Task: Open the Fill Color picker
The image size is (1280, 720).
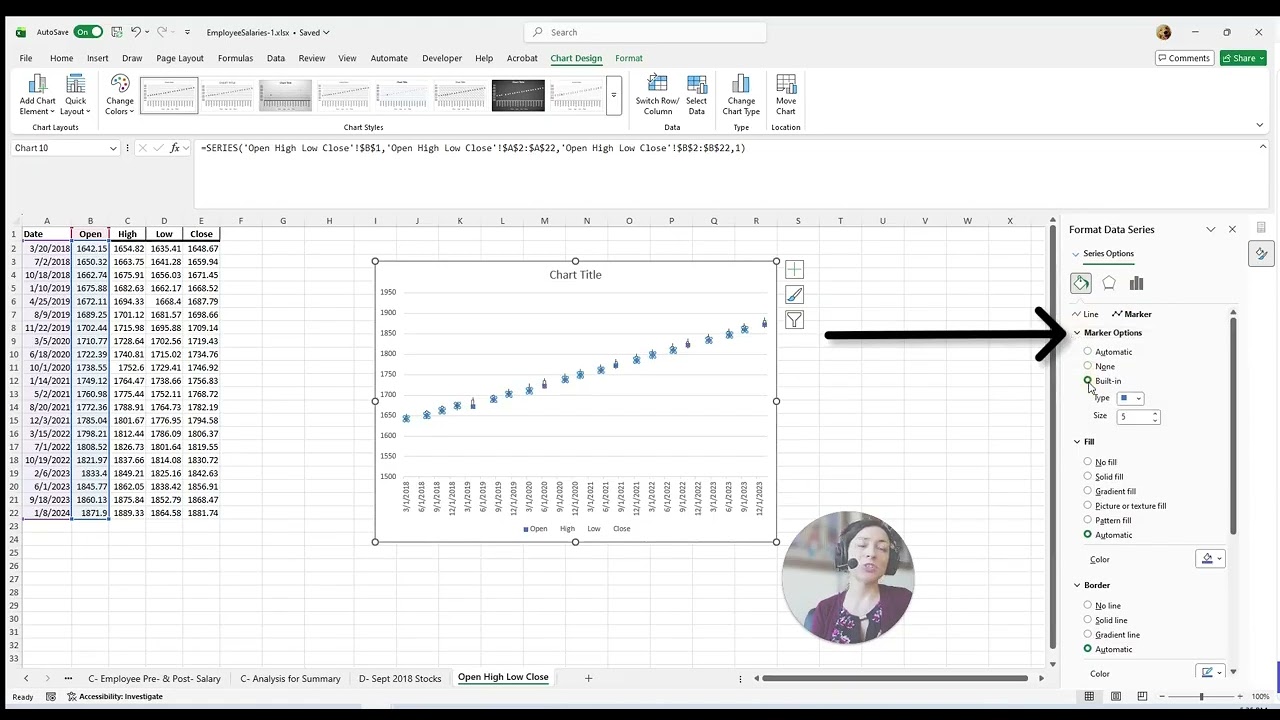Action: pyautogui.click(x=1210, y=559)
